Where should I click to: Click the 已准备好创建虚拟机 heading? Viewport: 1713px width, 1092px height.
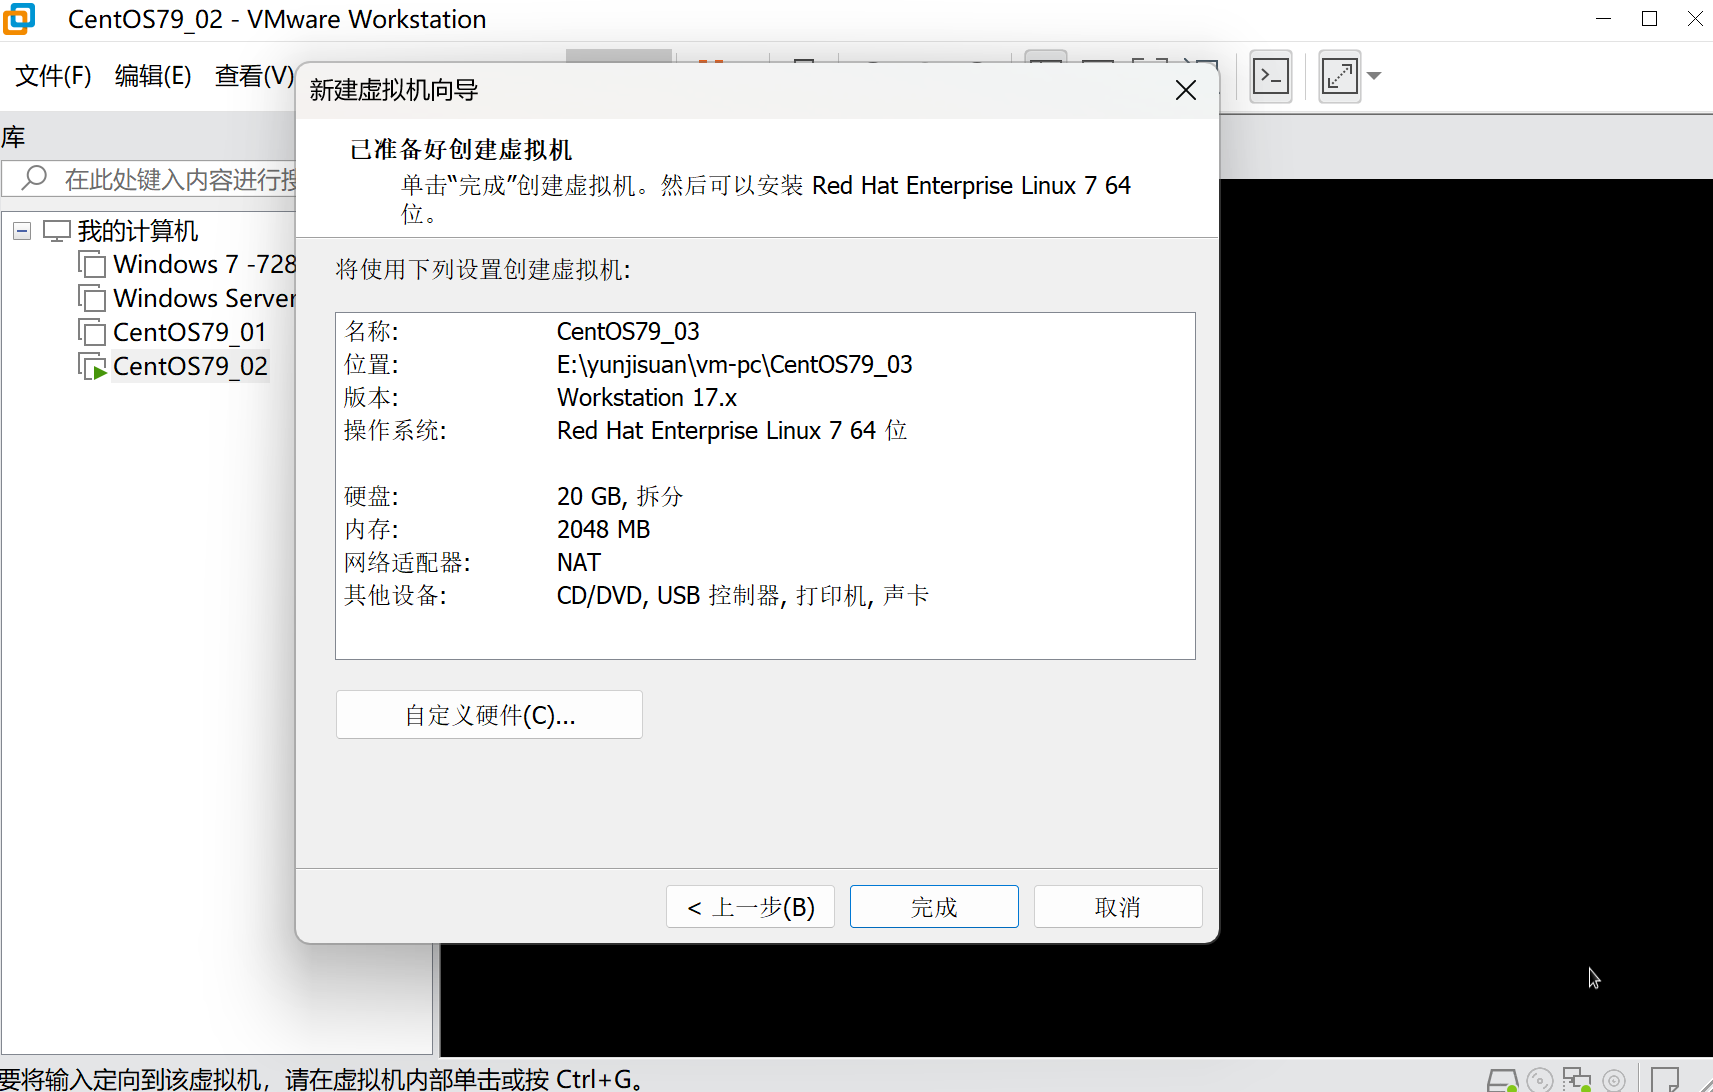(x=461, y=149)
